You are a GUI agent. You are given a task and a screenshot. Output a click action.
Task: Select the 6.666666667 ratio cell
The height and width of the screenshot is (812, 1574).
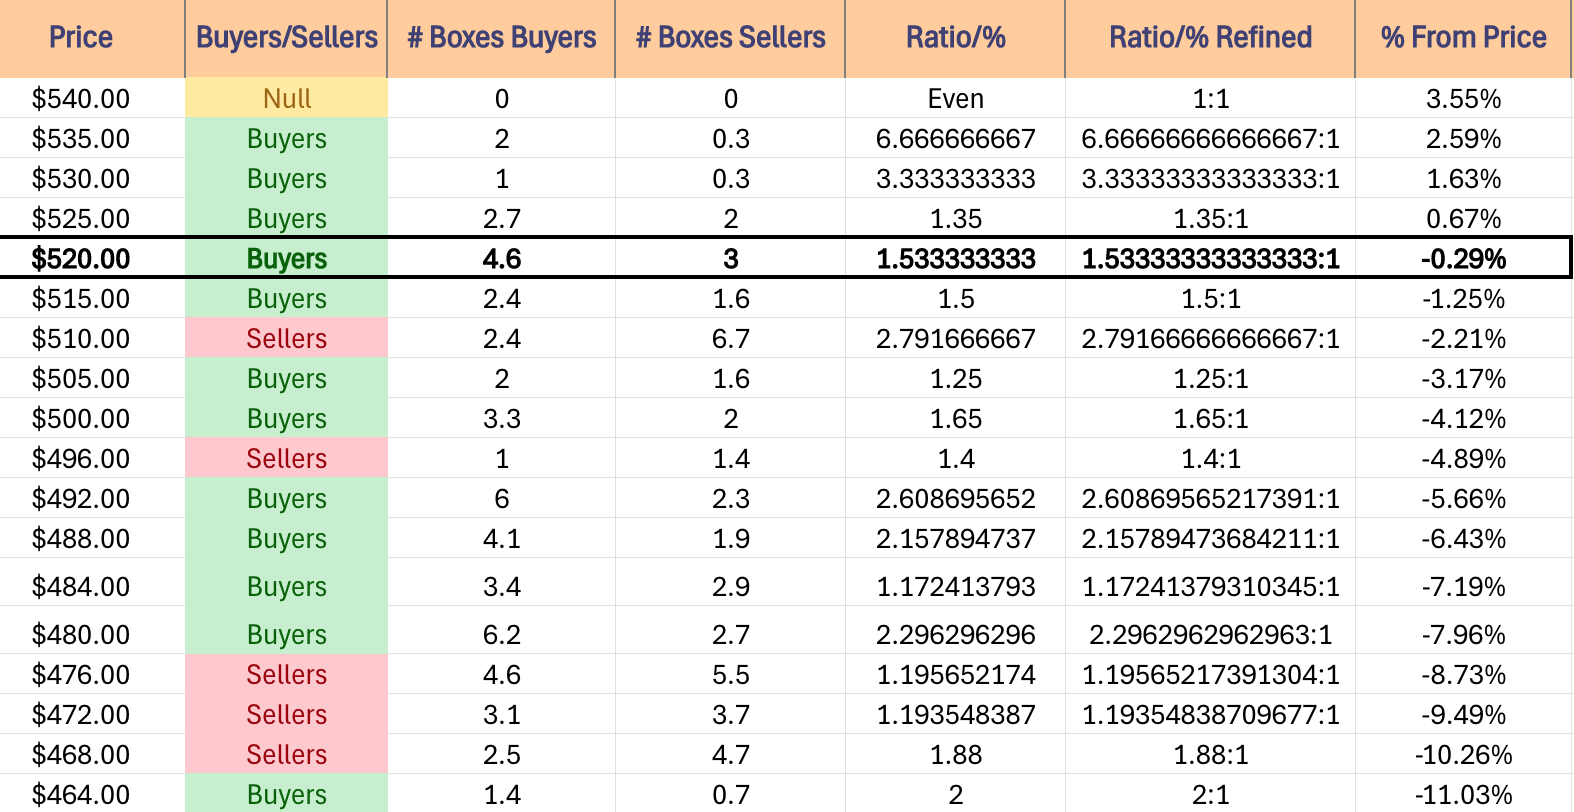[955, 138]
